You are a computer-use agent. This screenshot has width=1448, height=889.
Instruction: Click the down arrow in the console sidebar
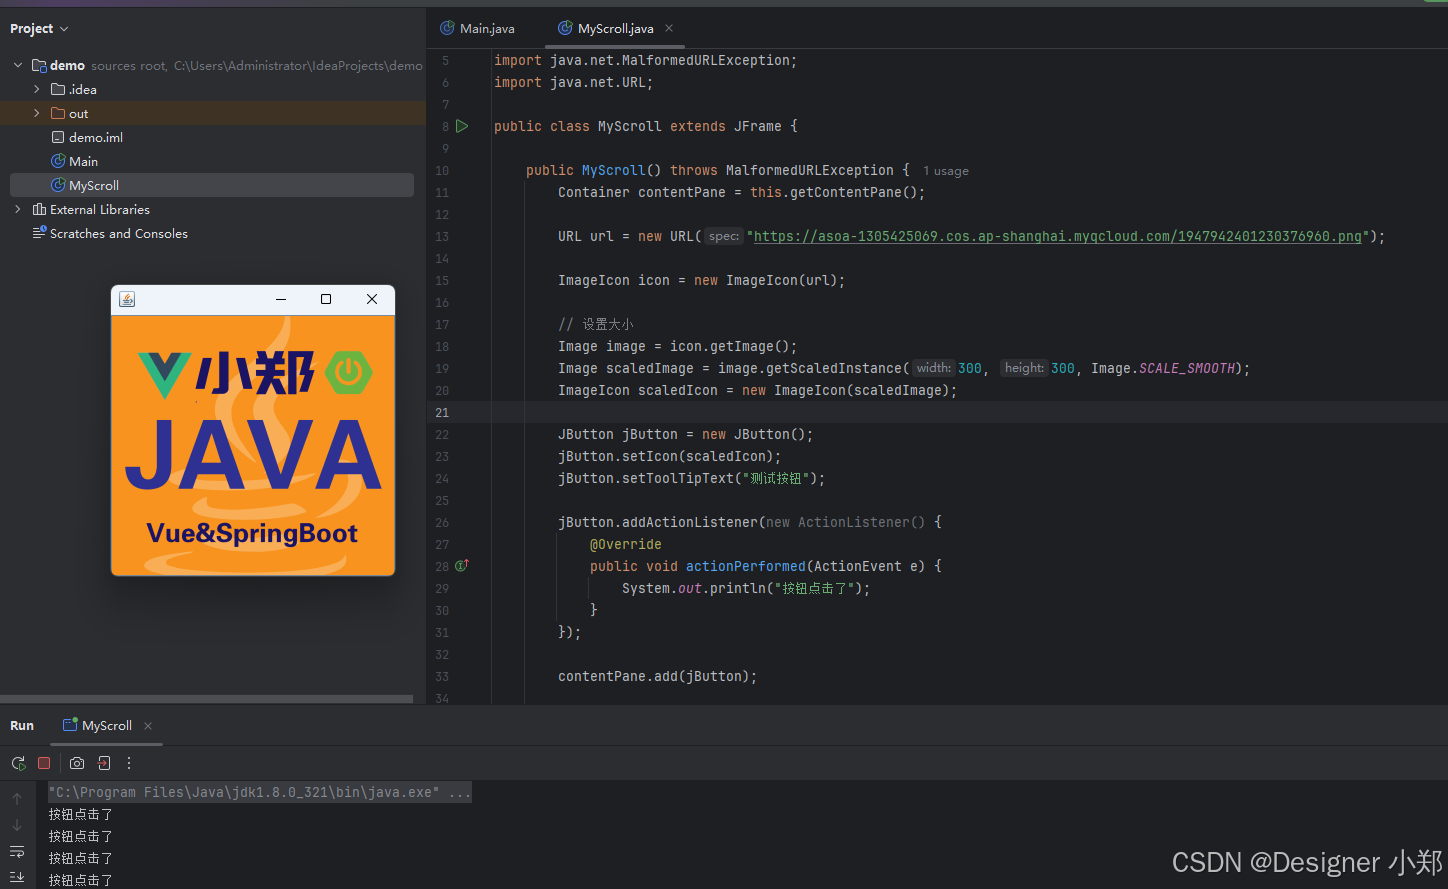[17, 825]
